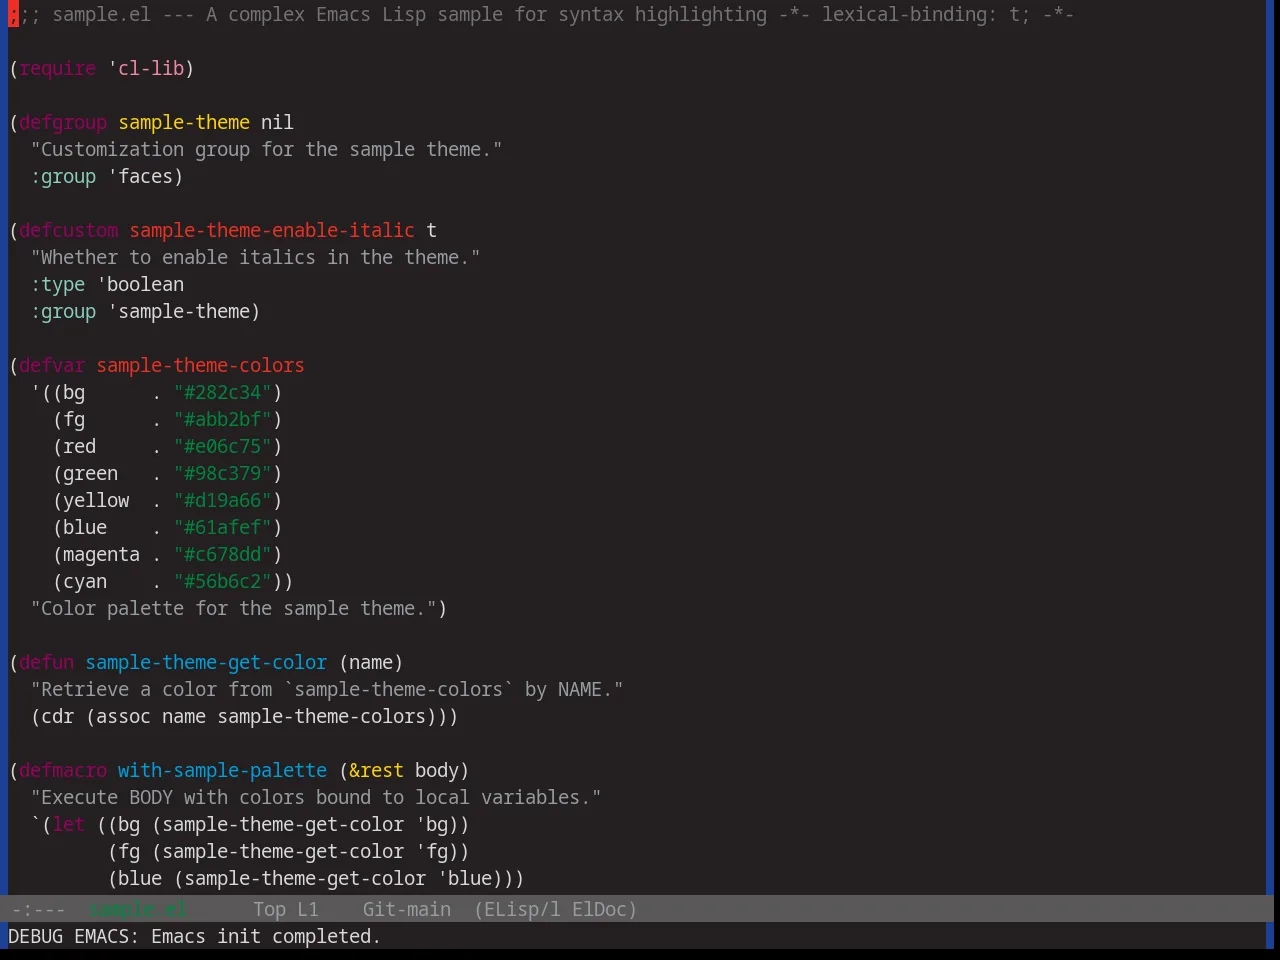Click the 'magenta' key in the color list
Viewport: 1280px width, 960px height.
coord(101,554)
